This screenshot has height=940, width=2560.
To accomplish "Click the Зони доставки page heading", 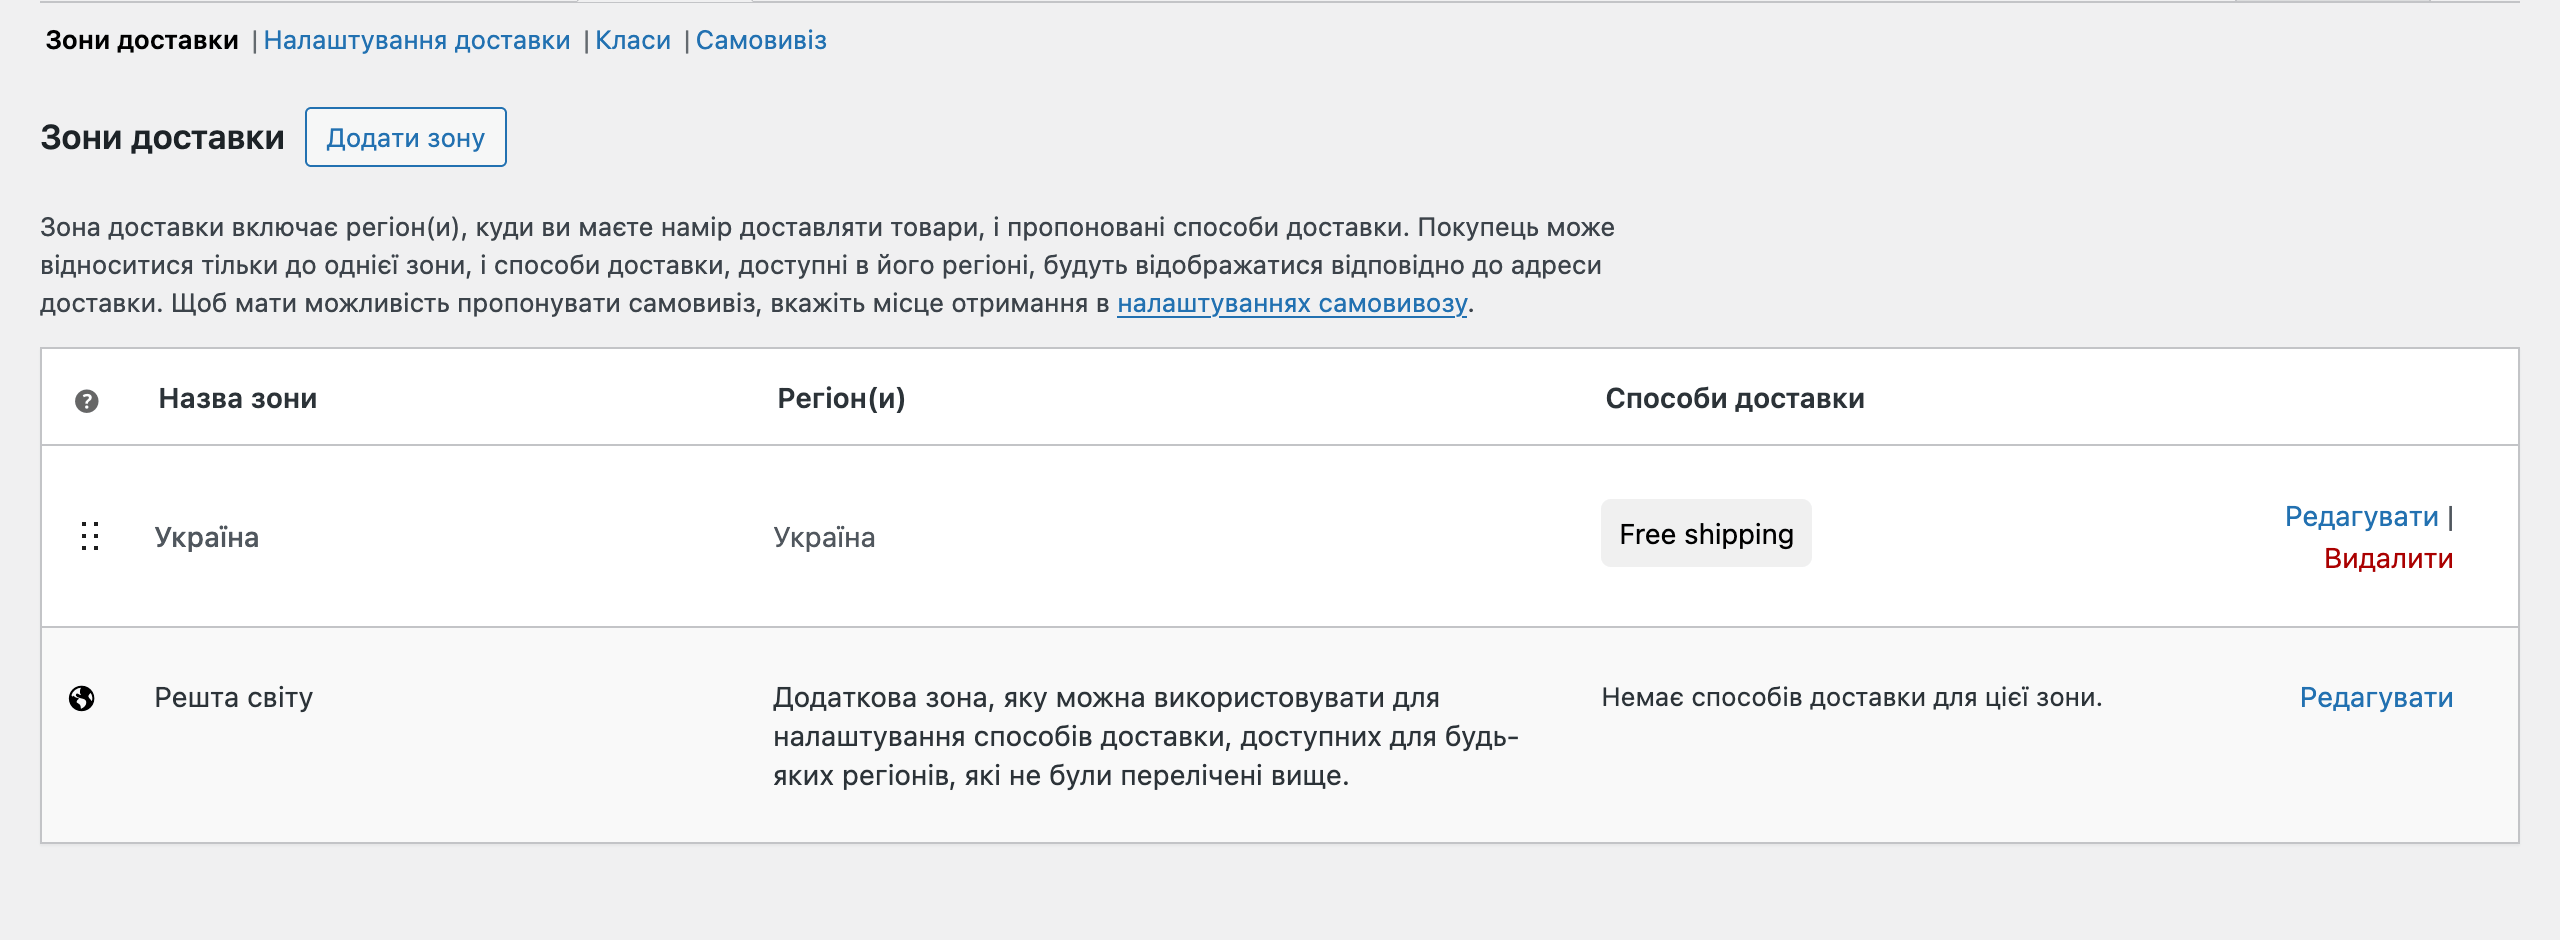I will pos(162,137).
